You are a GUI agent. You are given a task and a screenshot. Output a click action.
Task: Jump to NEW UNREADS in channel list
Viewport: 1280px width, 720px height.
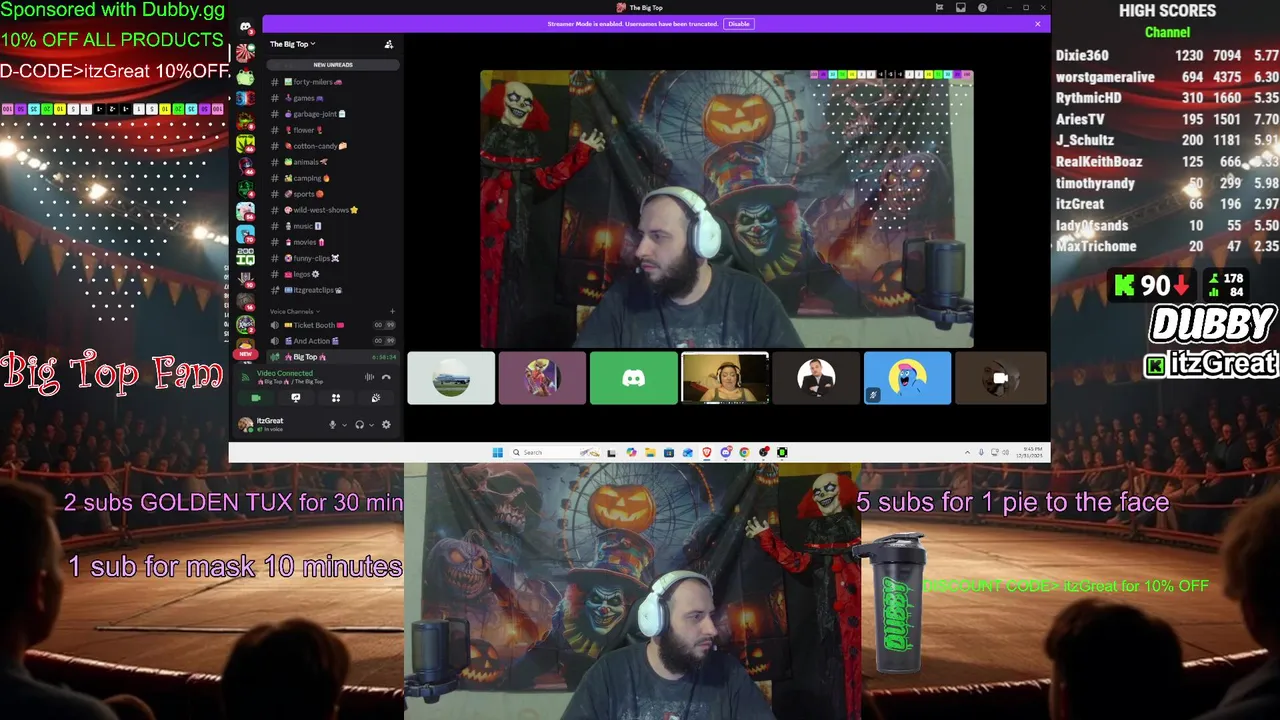click(332, 65)
